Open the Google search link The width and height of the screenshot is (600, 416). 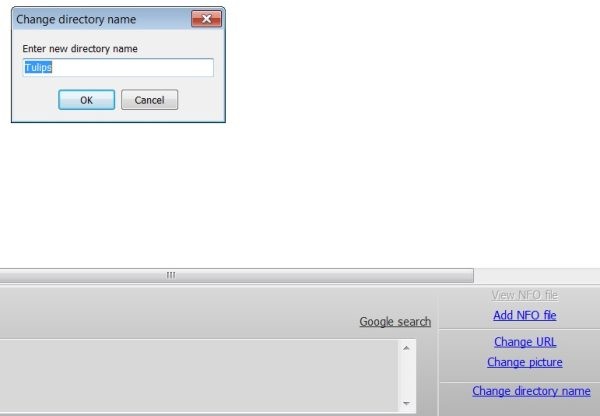click(395, 322)
